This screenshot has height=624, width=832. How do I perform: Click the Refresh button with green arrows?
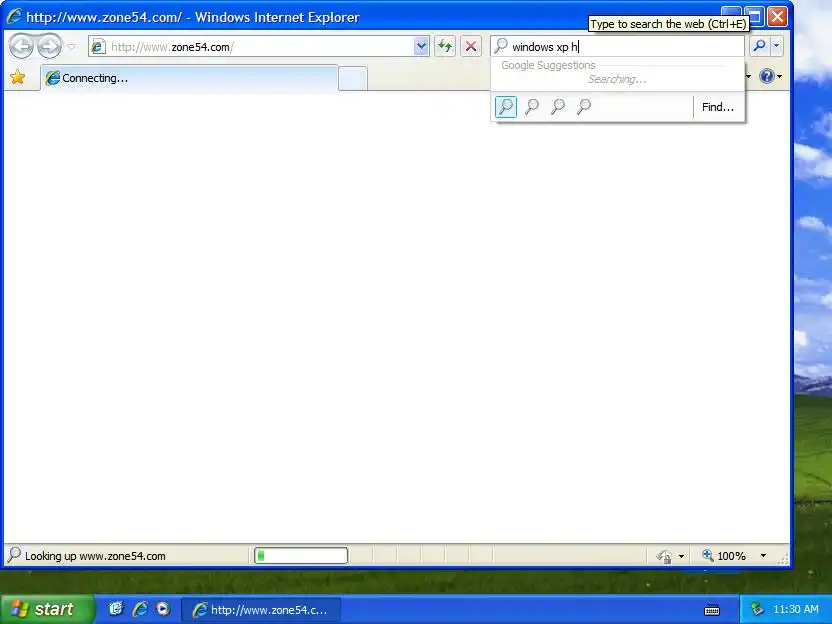[x=445, y=47]
